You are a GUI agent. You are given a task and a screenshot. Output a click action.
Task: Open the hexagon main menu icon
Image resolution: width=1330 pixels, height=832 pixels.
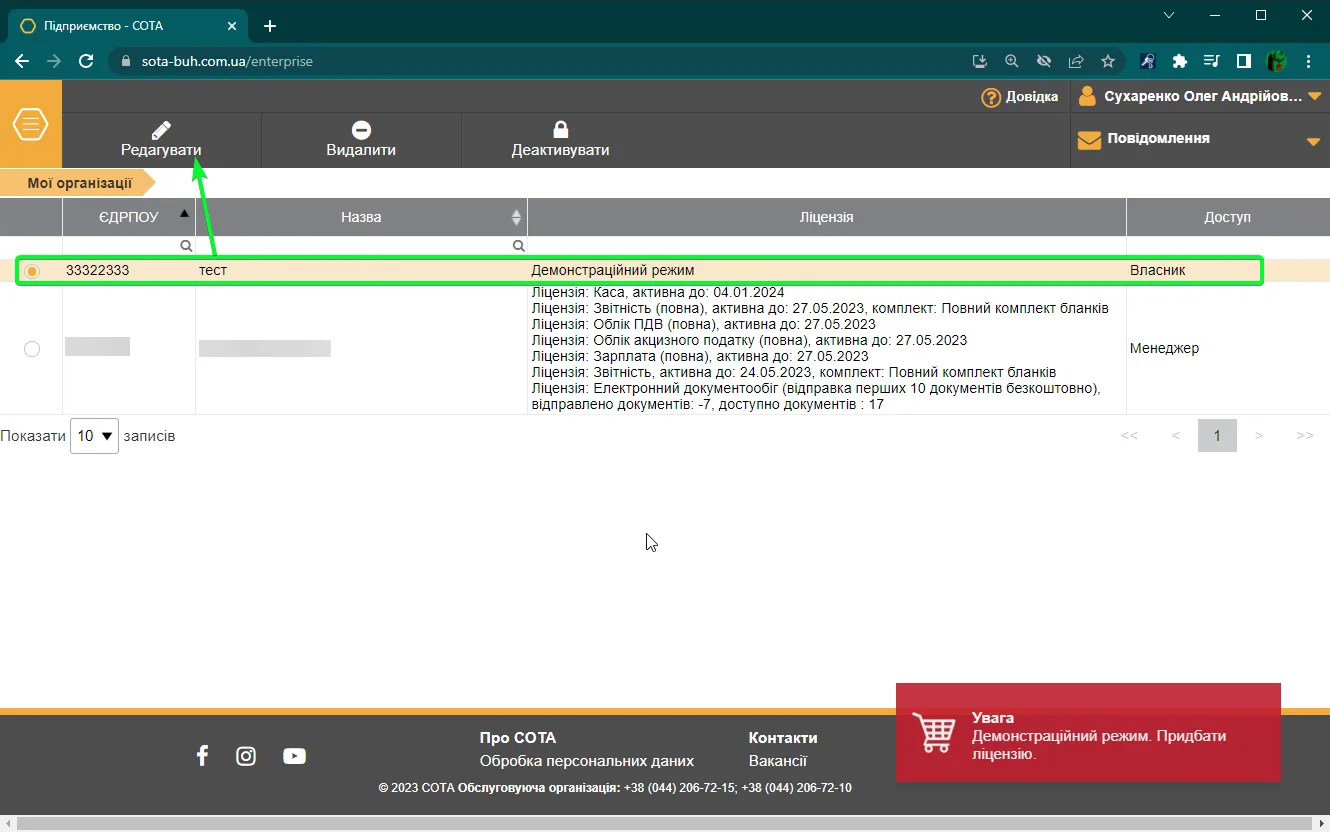30,124
